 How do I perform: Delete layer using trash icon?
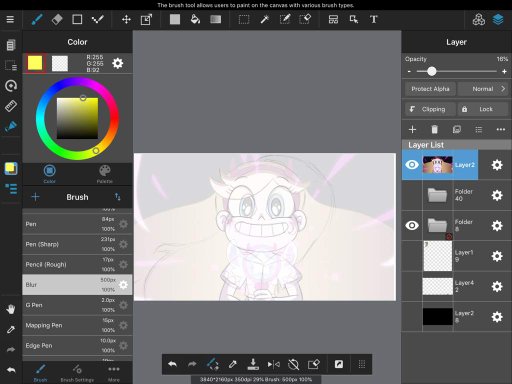(434, 129)
